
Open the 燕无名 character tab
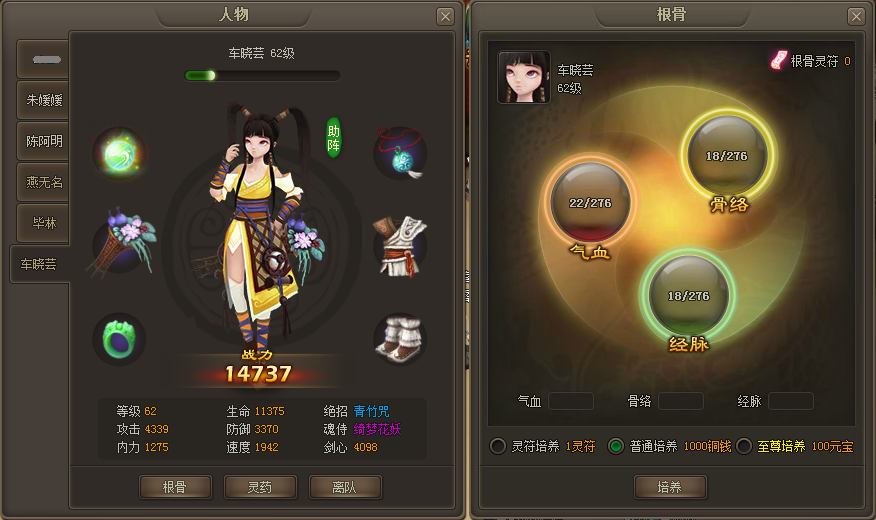(x=43, y=182)
